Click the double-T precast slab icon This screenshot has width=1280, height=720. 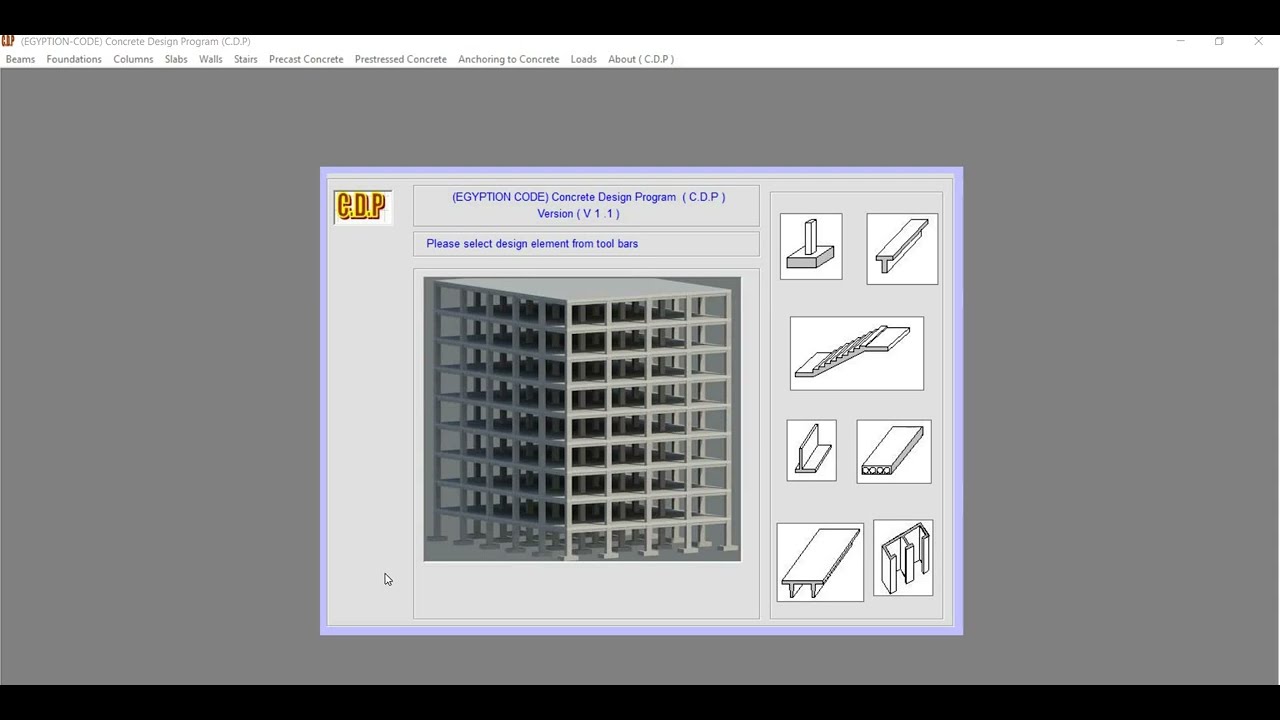[x=820, y=562]
